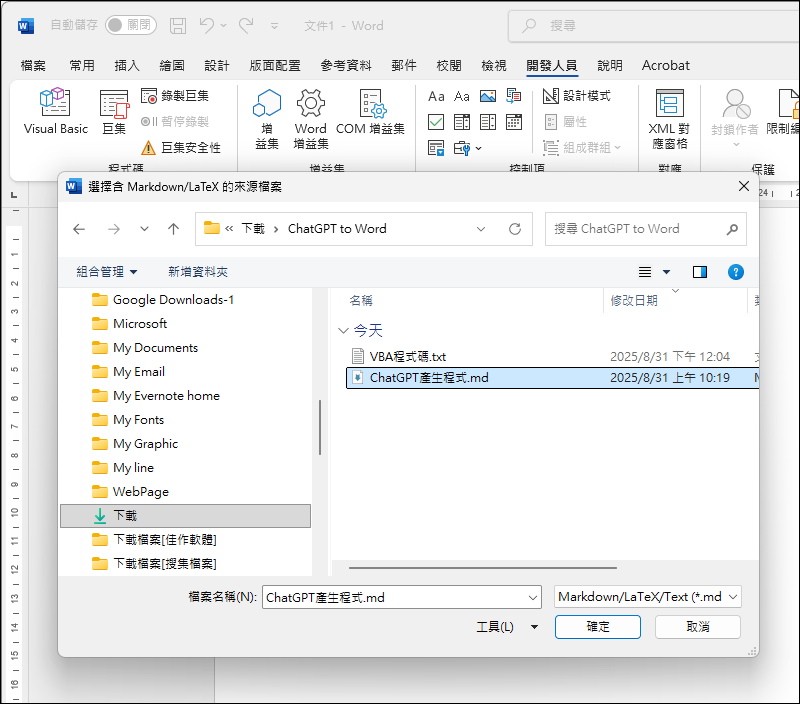Start recording a macro (錄製巨集)
Viewport: 800px width, 704px height.
[175, 96]
